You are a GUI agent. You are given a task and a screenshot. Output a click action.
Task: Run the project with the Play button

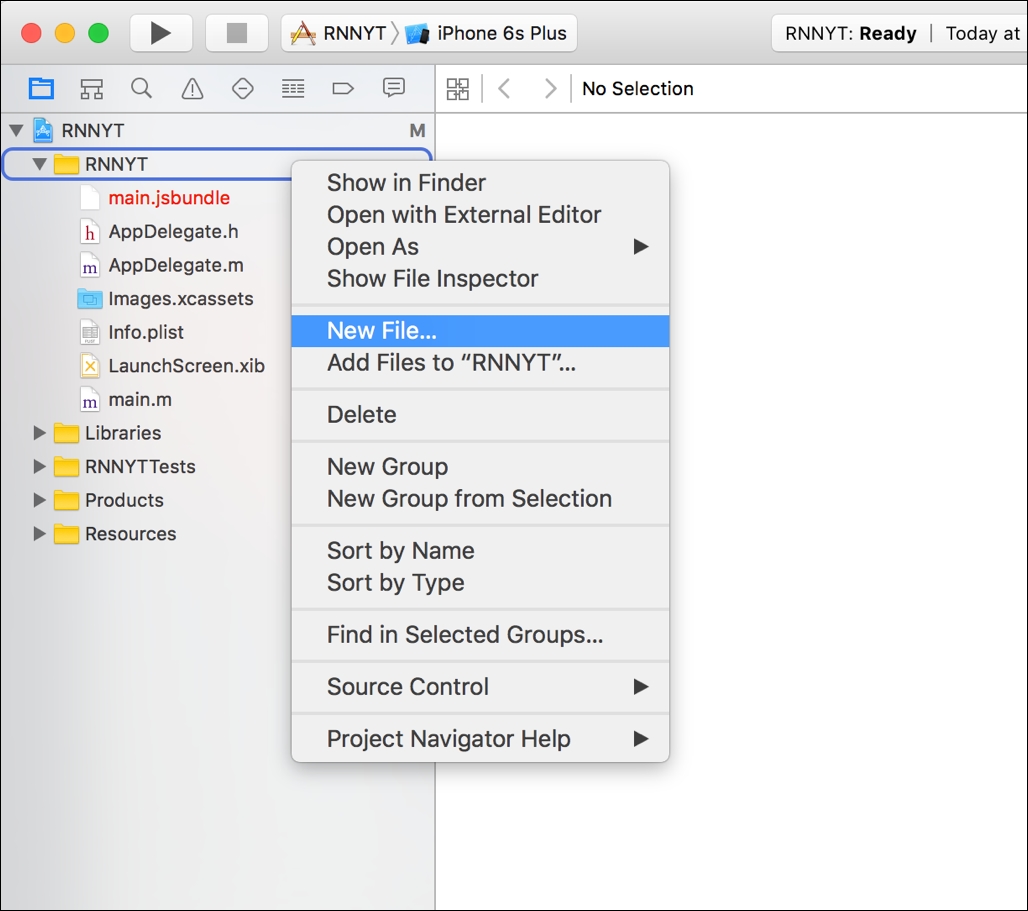161,33
